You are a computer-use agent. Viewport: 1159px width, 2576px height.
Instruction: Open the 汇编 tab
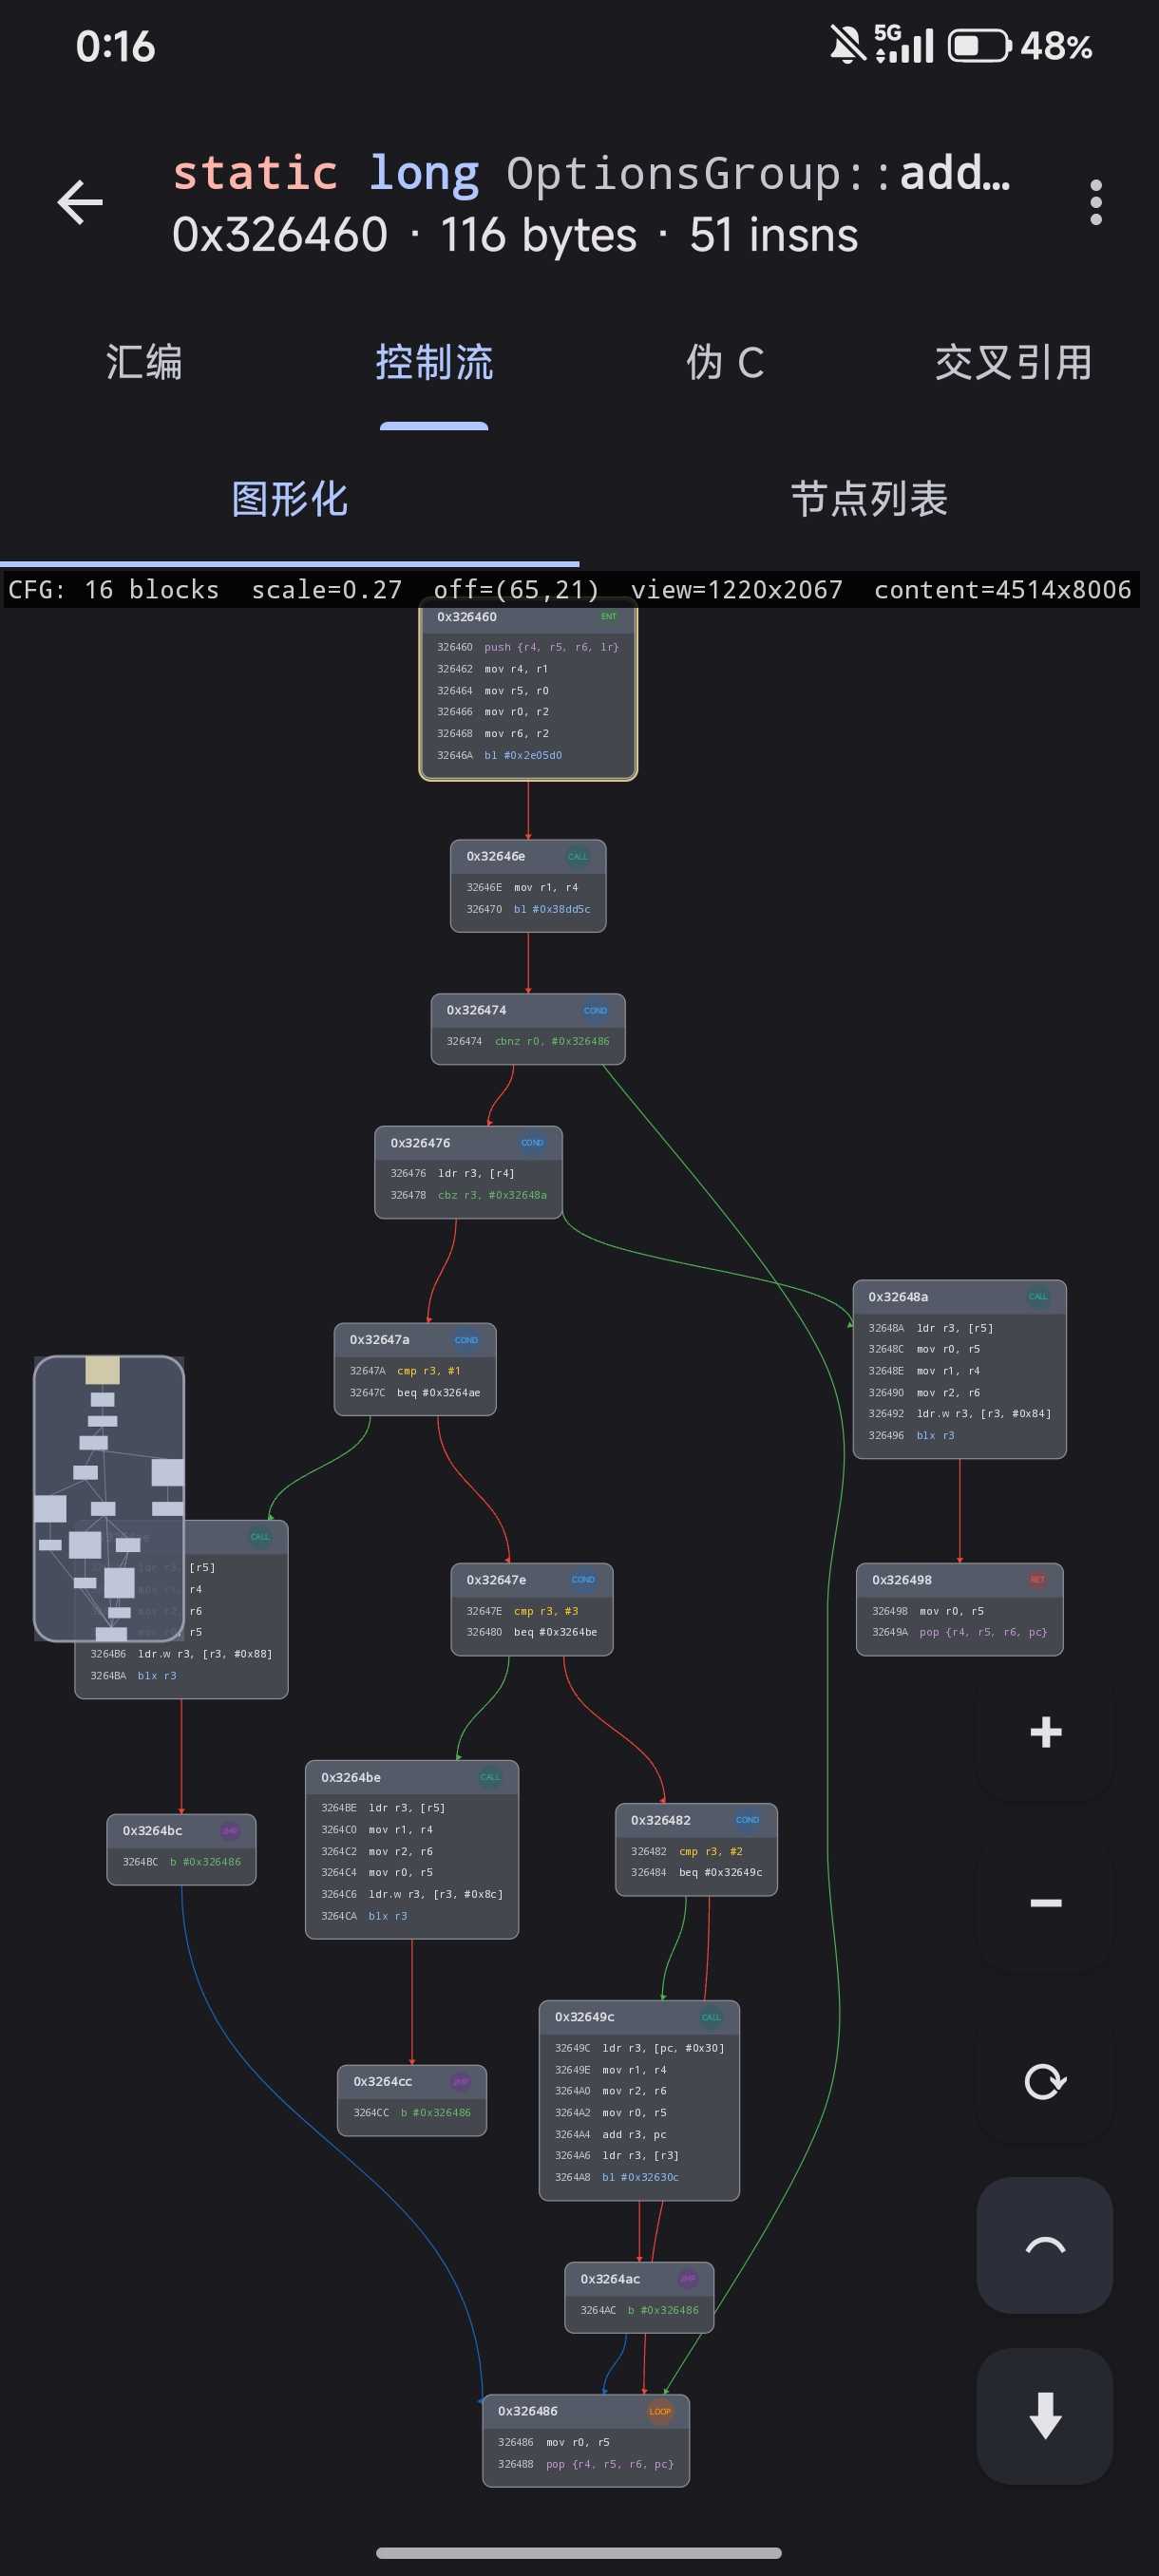(x=145, y=362)
